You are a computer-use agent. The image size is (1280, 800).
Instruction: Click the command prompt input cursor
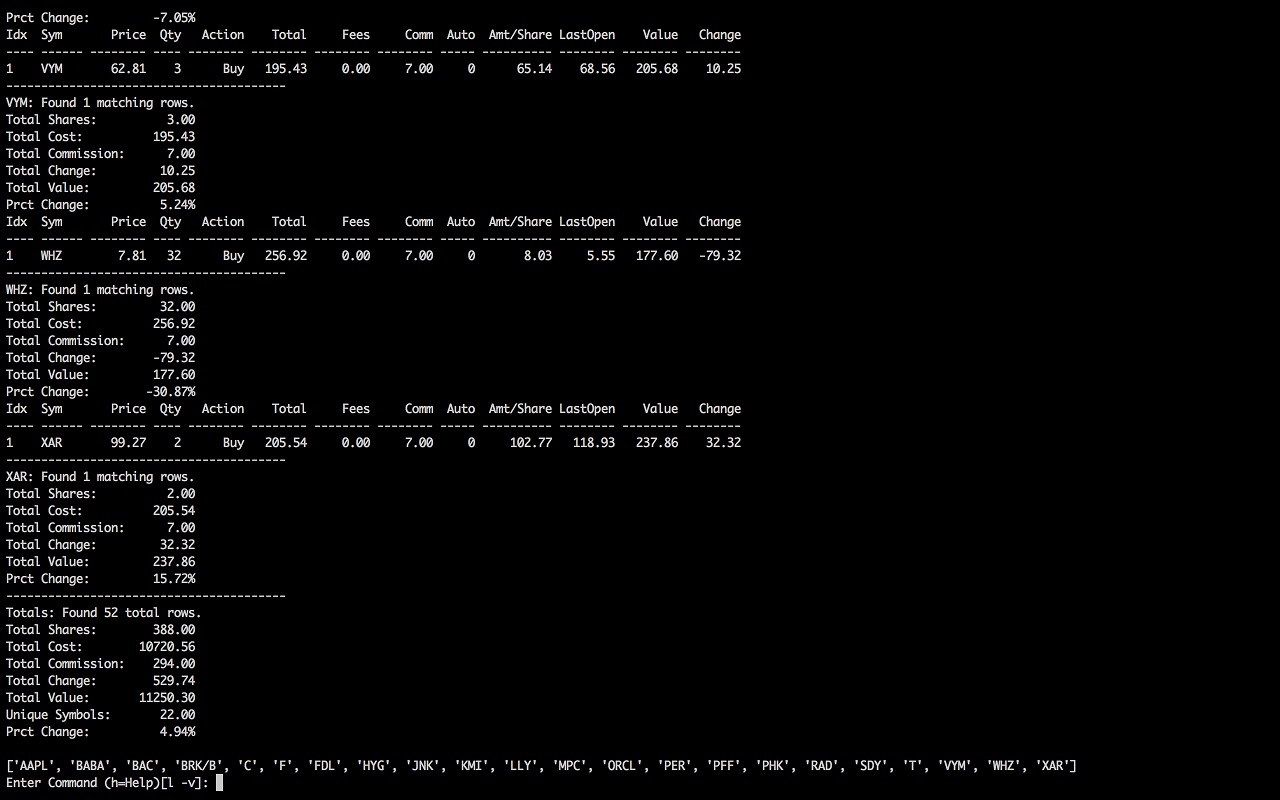point(219,783)
